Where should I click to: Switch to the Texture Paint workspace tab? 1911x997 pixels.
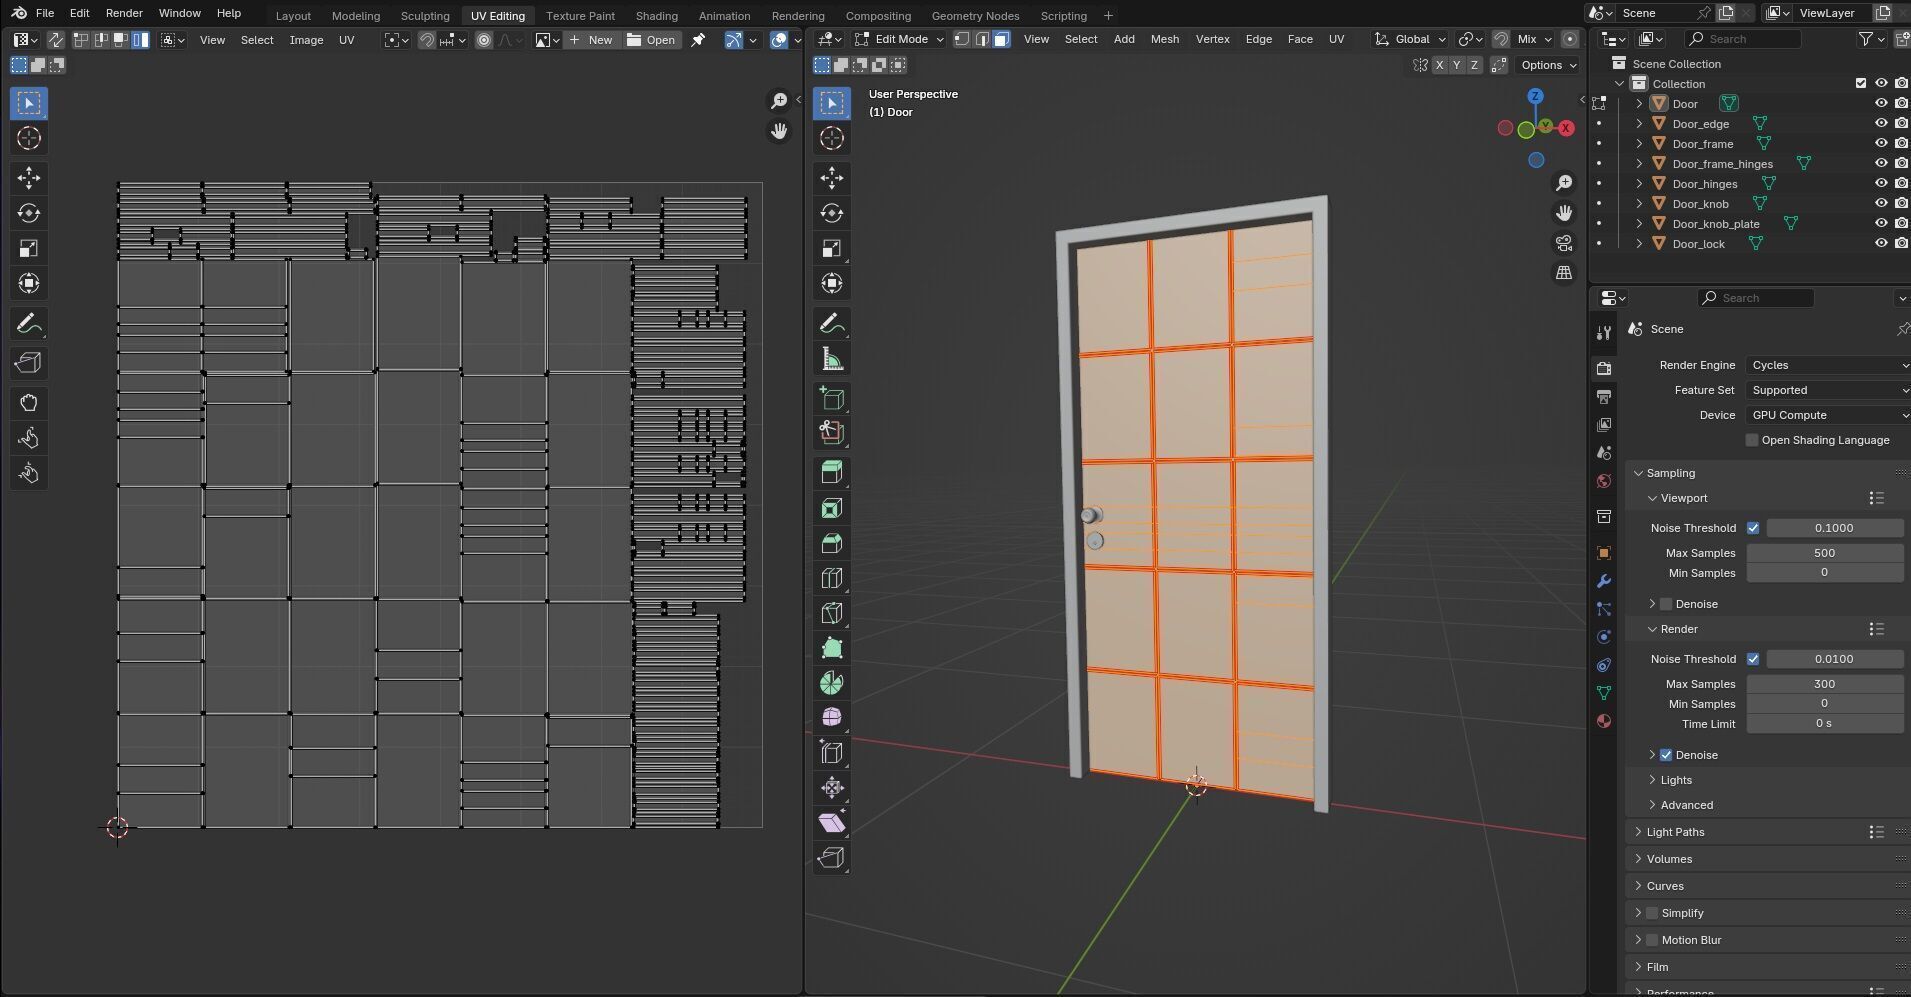pyautogui.click(x=580, y=15)
